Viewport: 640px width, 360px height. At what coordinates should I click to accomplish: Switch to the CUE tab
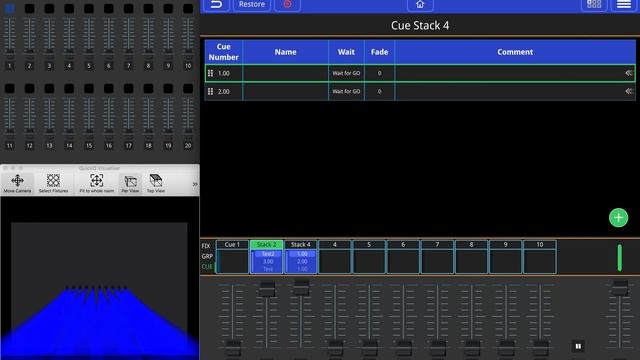click(207, 267)
